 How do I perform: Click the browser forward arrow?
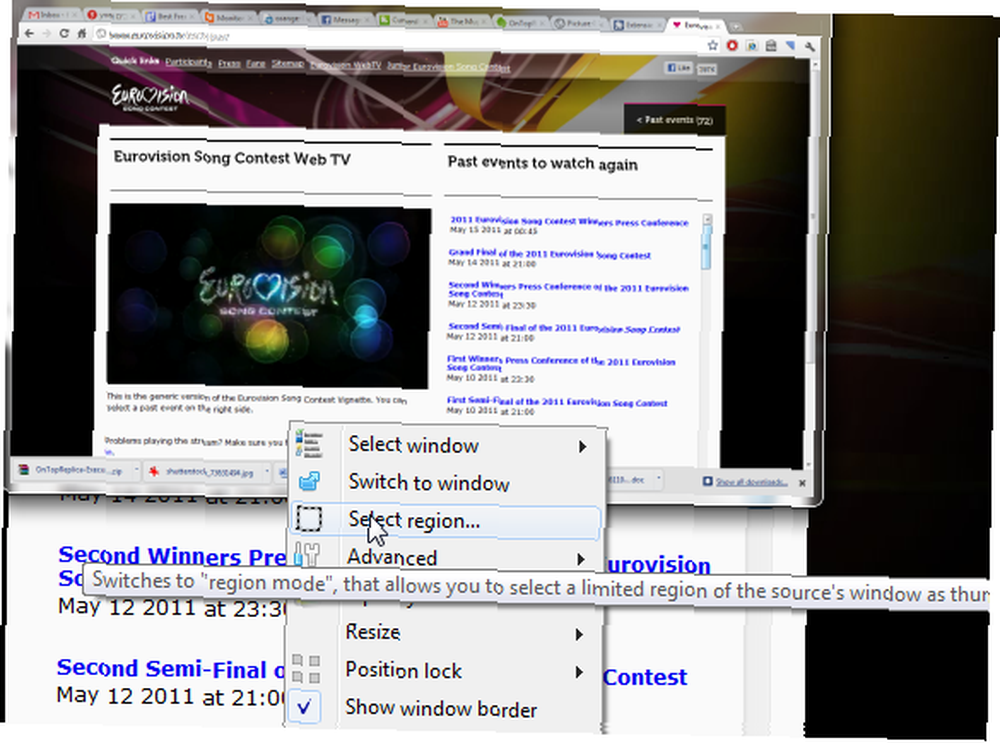pyautogui.click(x=47, y=33)
